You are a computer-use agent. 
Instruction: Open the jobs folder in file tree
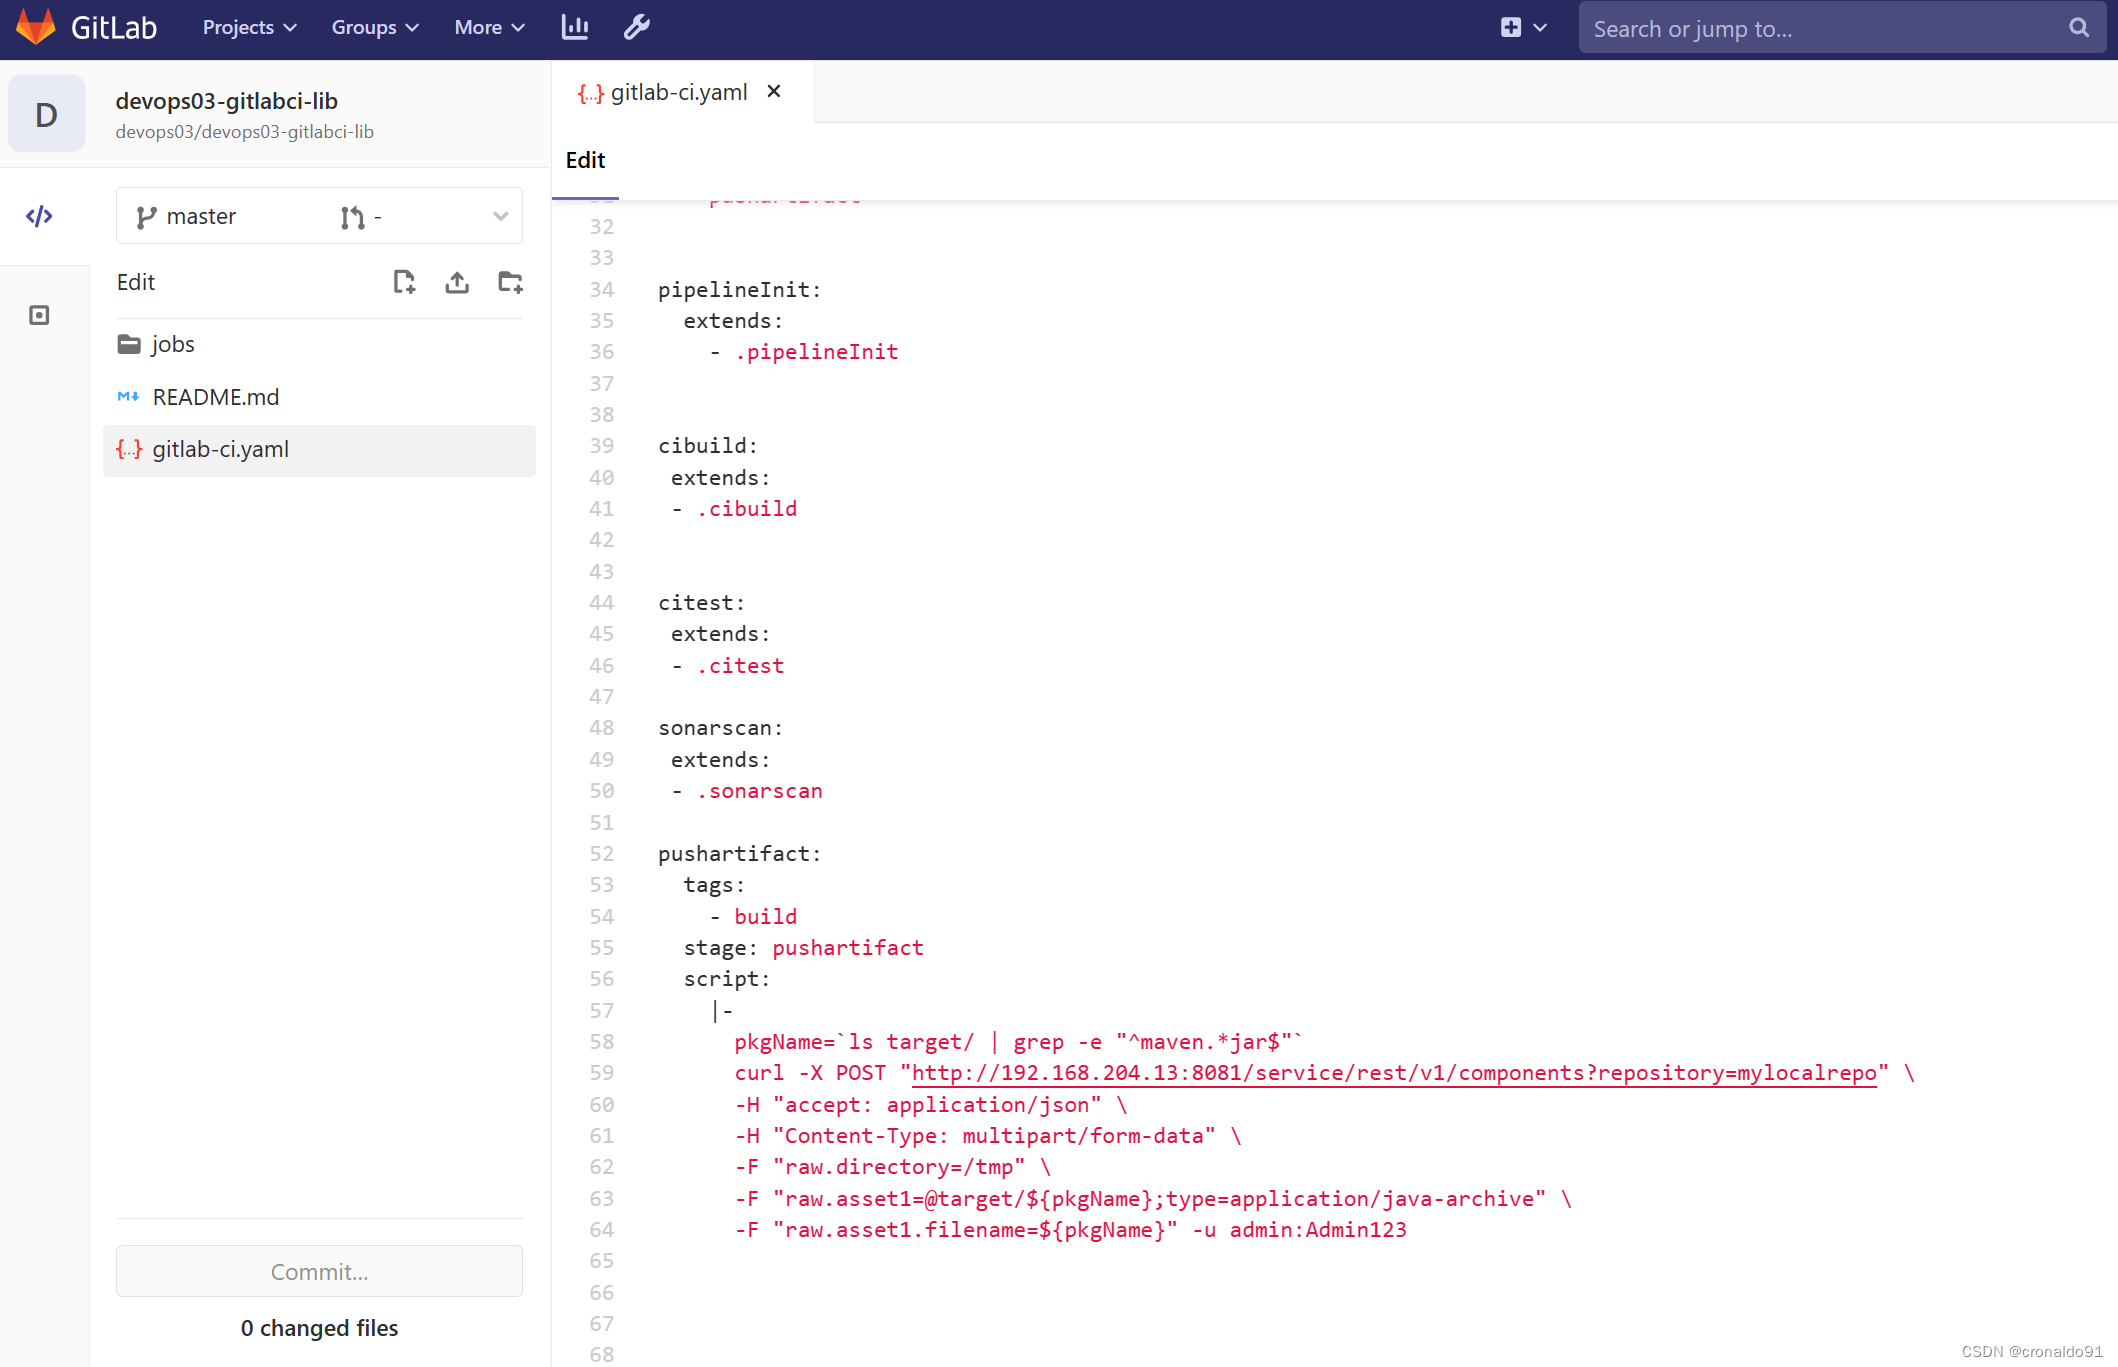(x=174, y=343)
